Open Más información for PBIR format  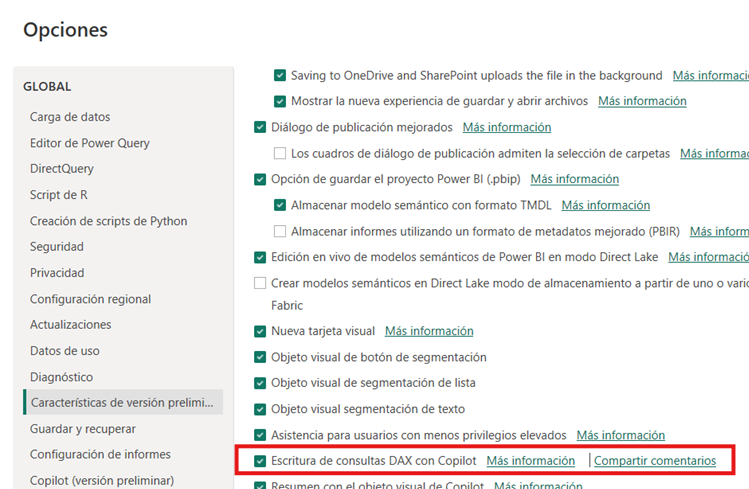(719, 232)
